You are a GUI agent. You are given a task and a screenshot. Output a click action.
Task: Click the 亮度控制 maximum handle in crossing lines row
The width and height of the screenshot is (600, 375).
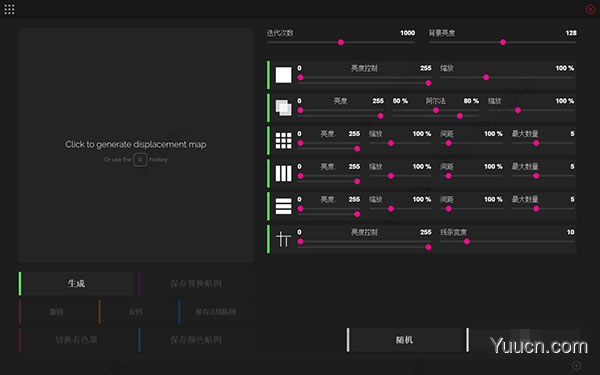(428, 248)
